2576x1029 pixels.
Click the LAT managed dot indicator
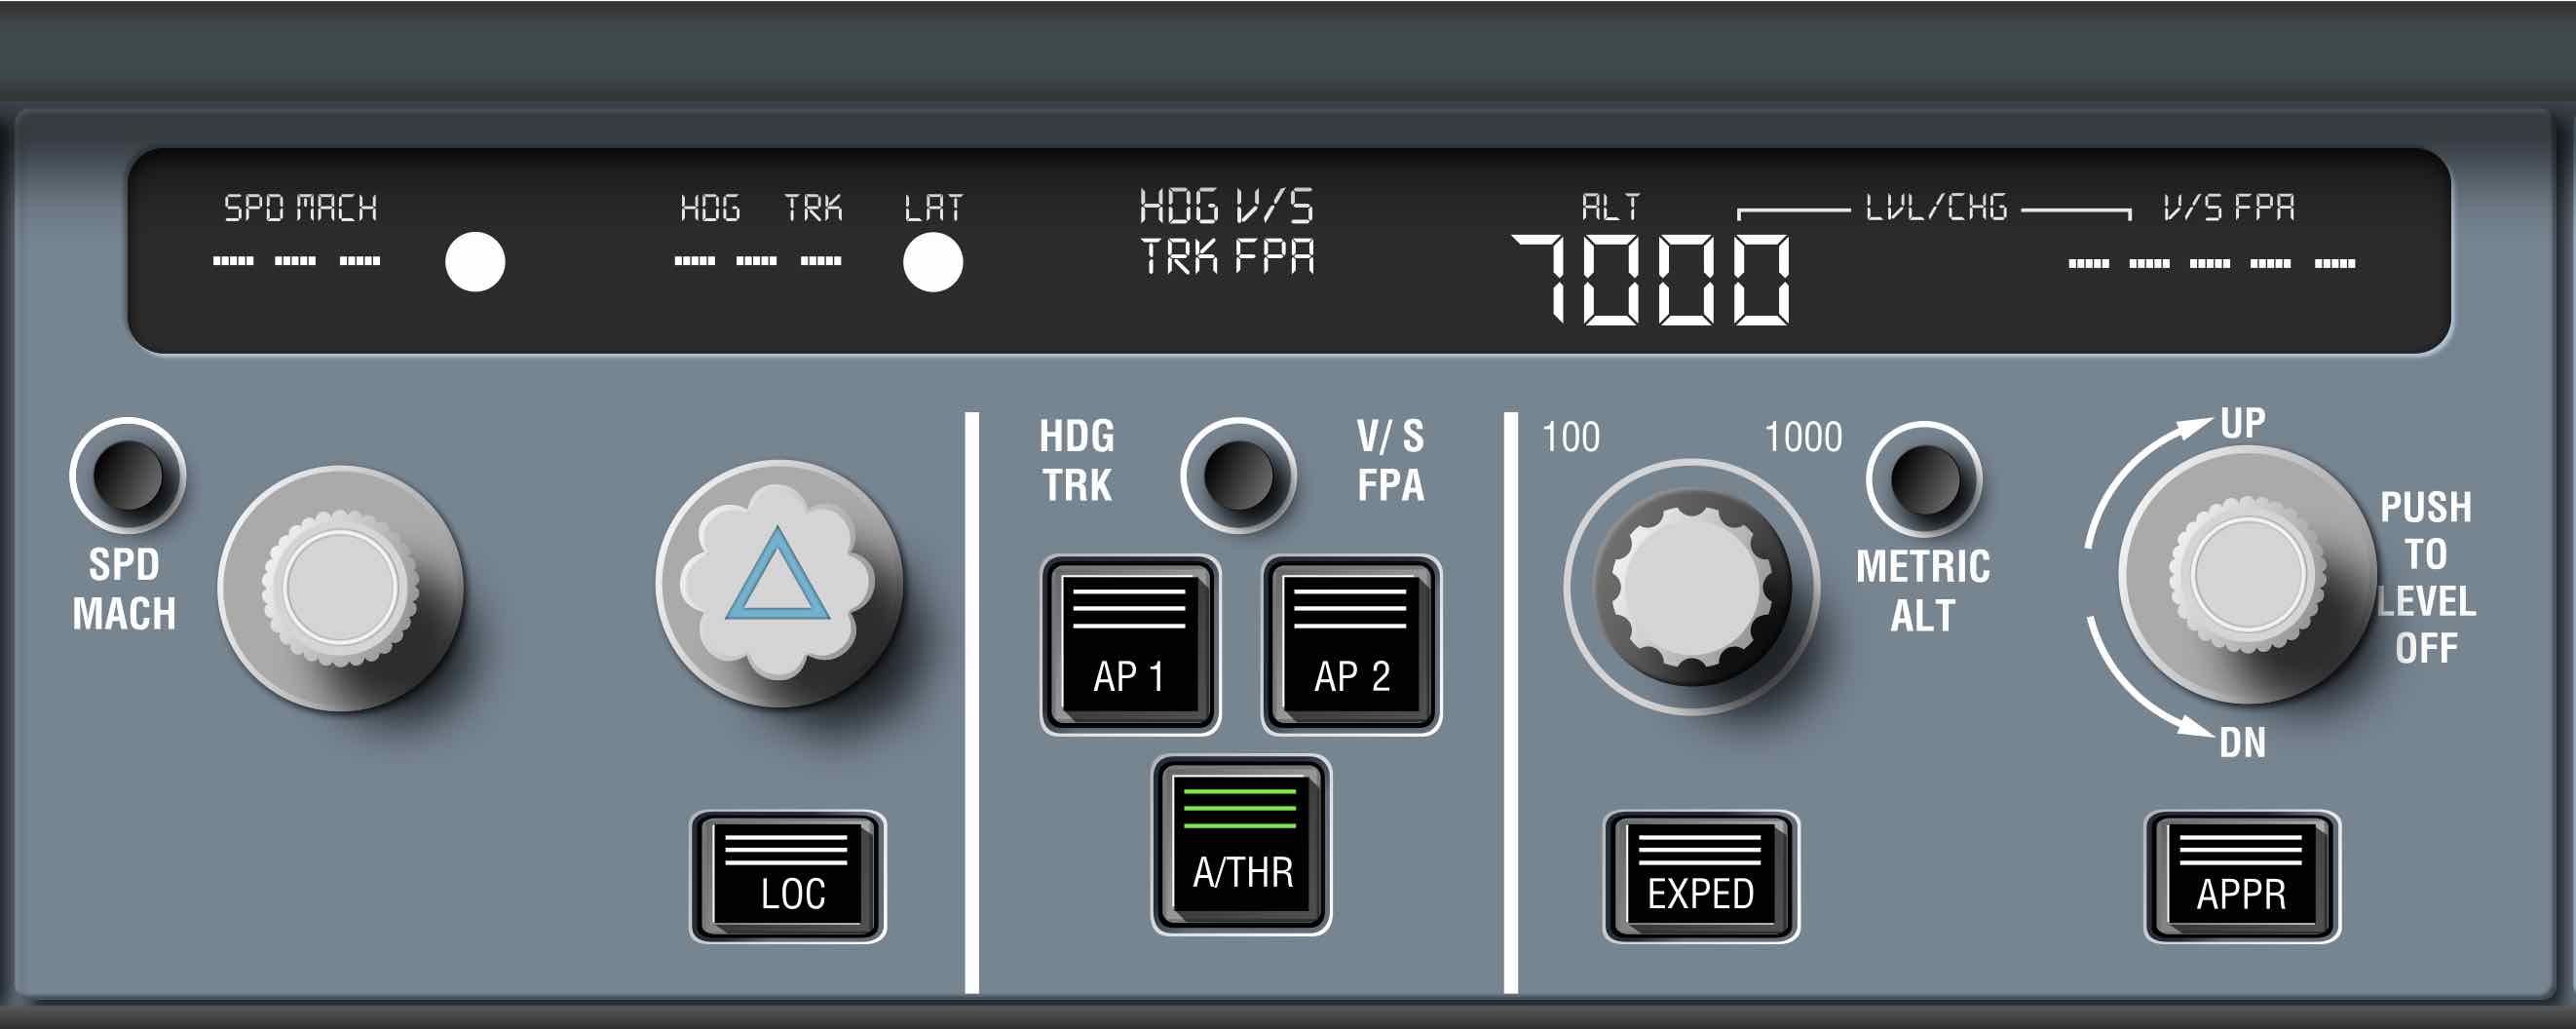[x=932, y=262]
